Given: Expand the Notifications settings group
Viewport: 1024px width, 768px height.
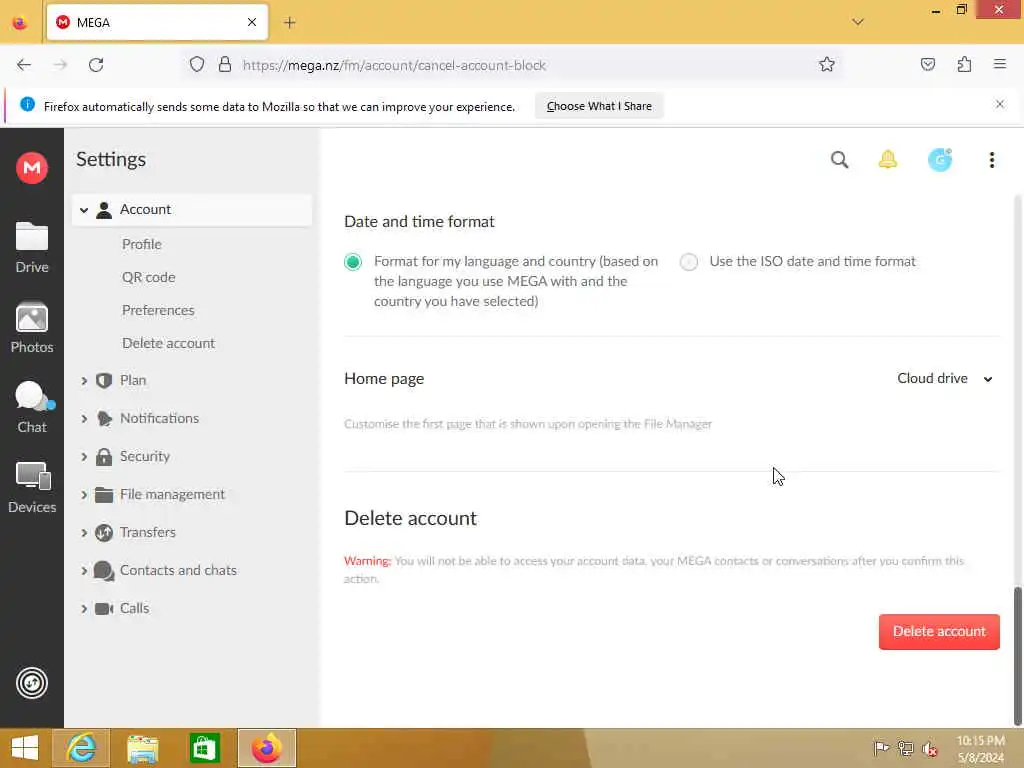Looking at the screenshot, I should pyautogui.click(x=84, y=419).
